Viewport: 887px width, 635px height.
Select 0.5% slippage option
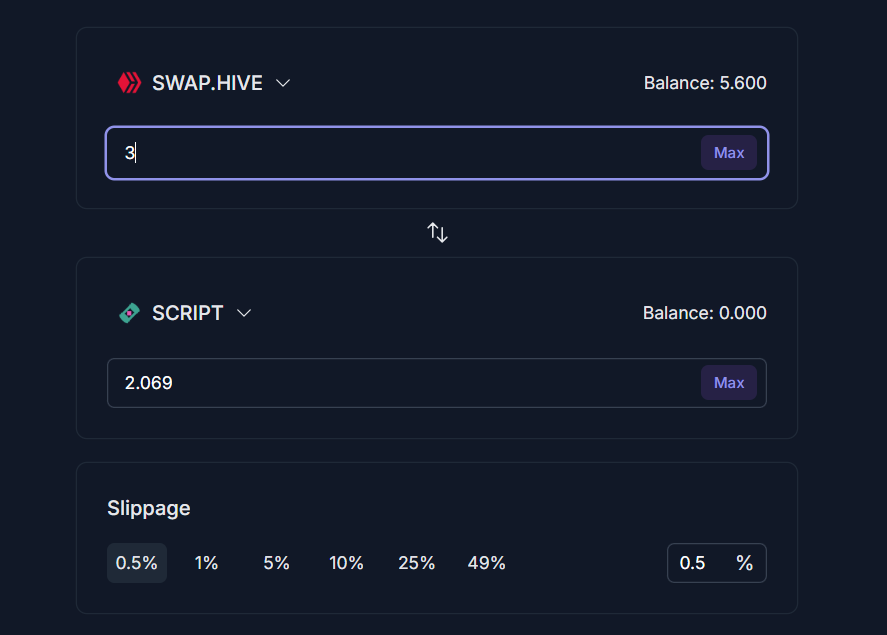tap(137, 563)
